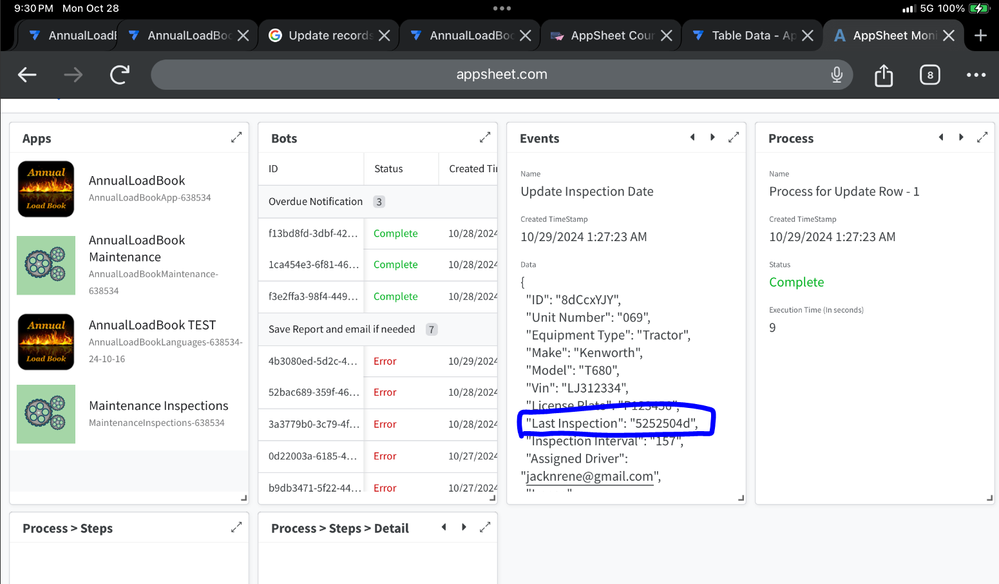This screenshot has height=584, width=999.
Task: Open the browser more options menu
Action: pyautogui.click(x=975, y=75)
